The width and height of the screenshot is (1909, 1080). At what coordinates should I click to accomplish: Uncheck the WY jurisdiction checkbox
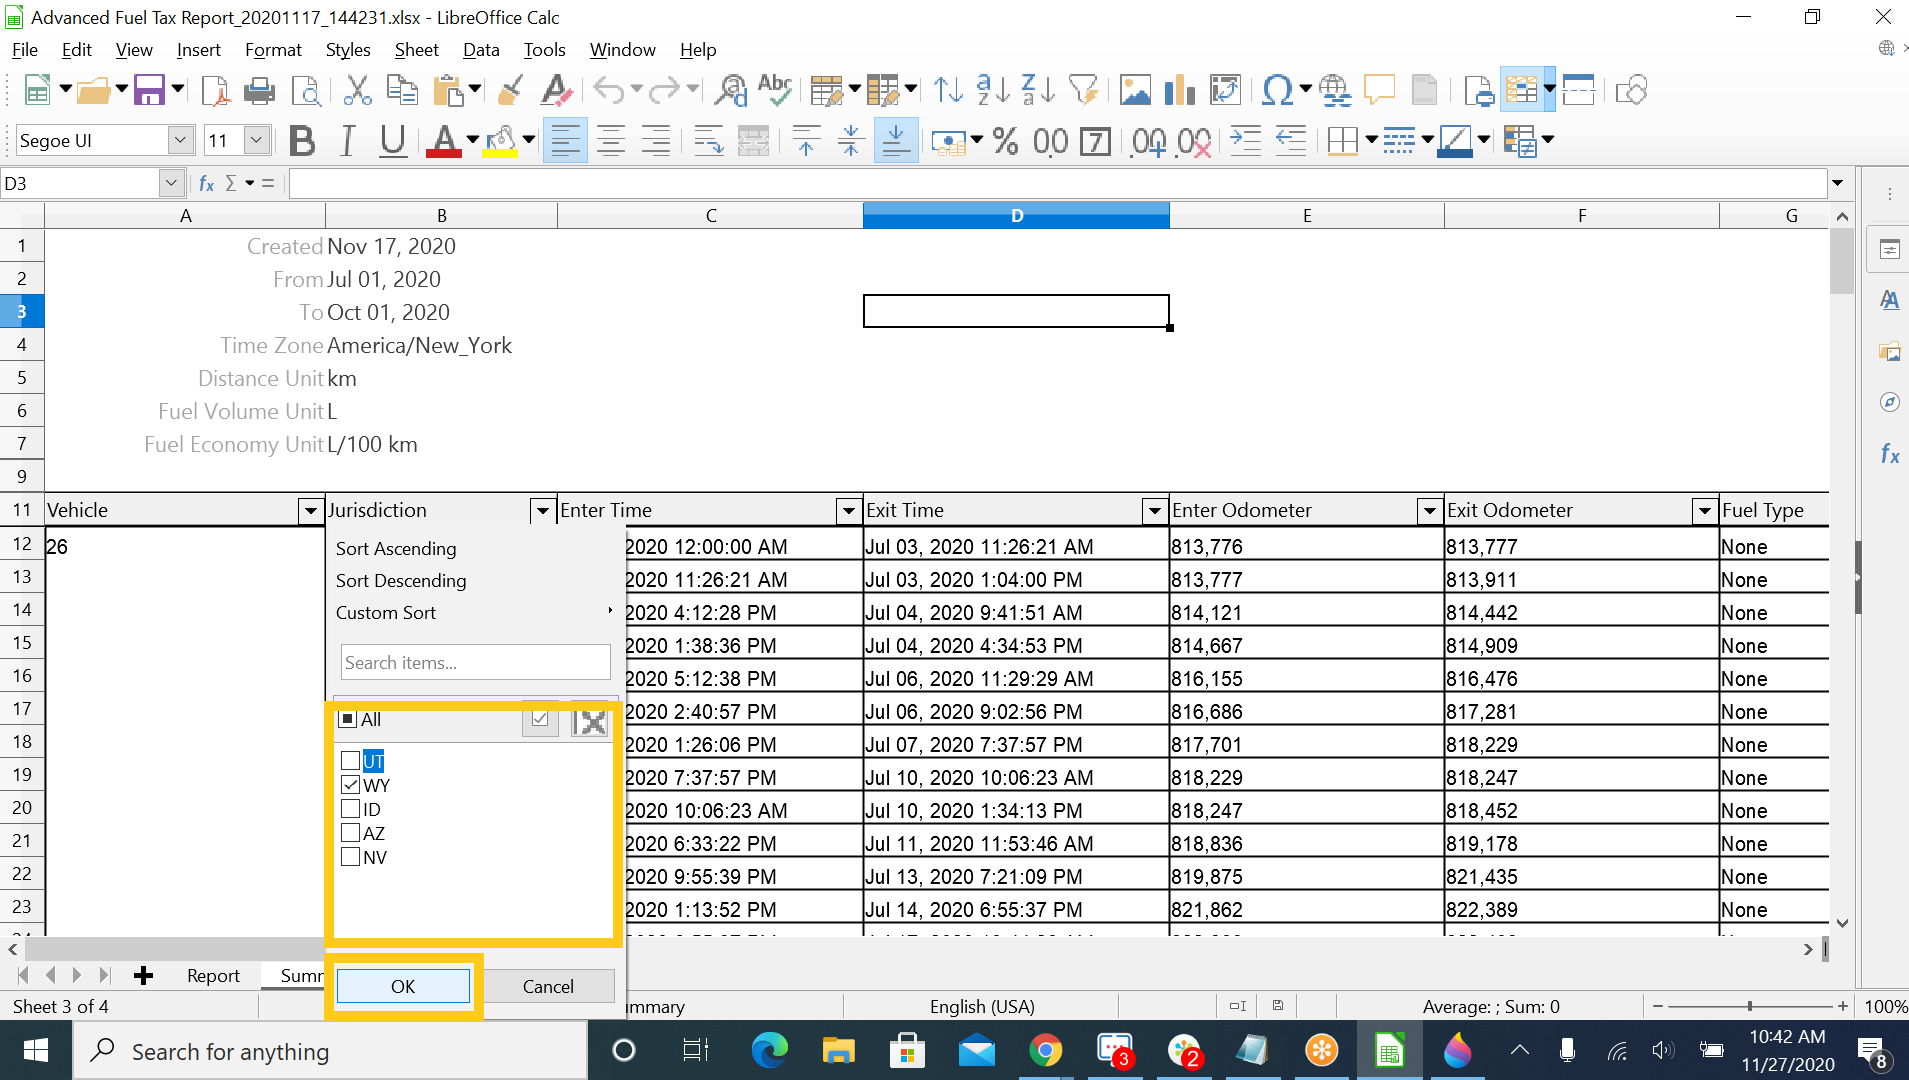click(x=351, y=785)
